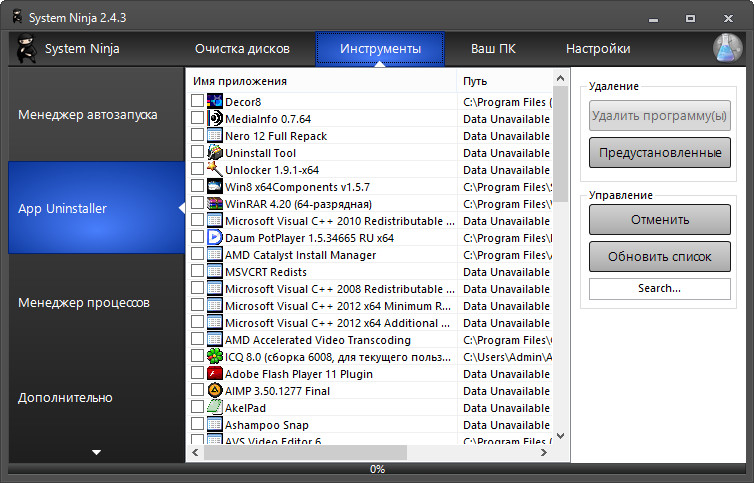This screenshot has height=483, width=754.
Task: Click the horizontal scrollbar thumb
Action: point(305,452)
